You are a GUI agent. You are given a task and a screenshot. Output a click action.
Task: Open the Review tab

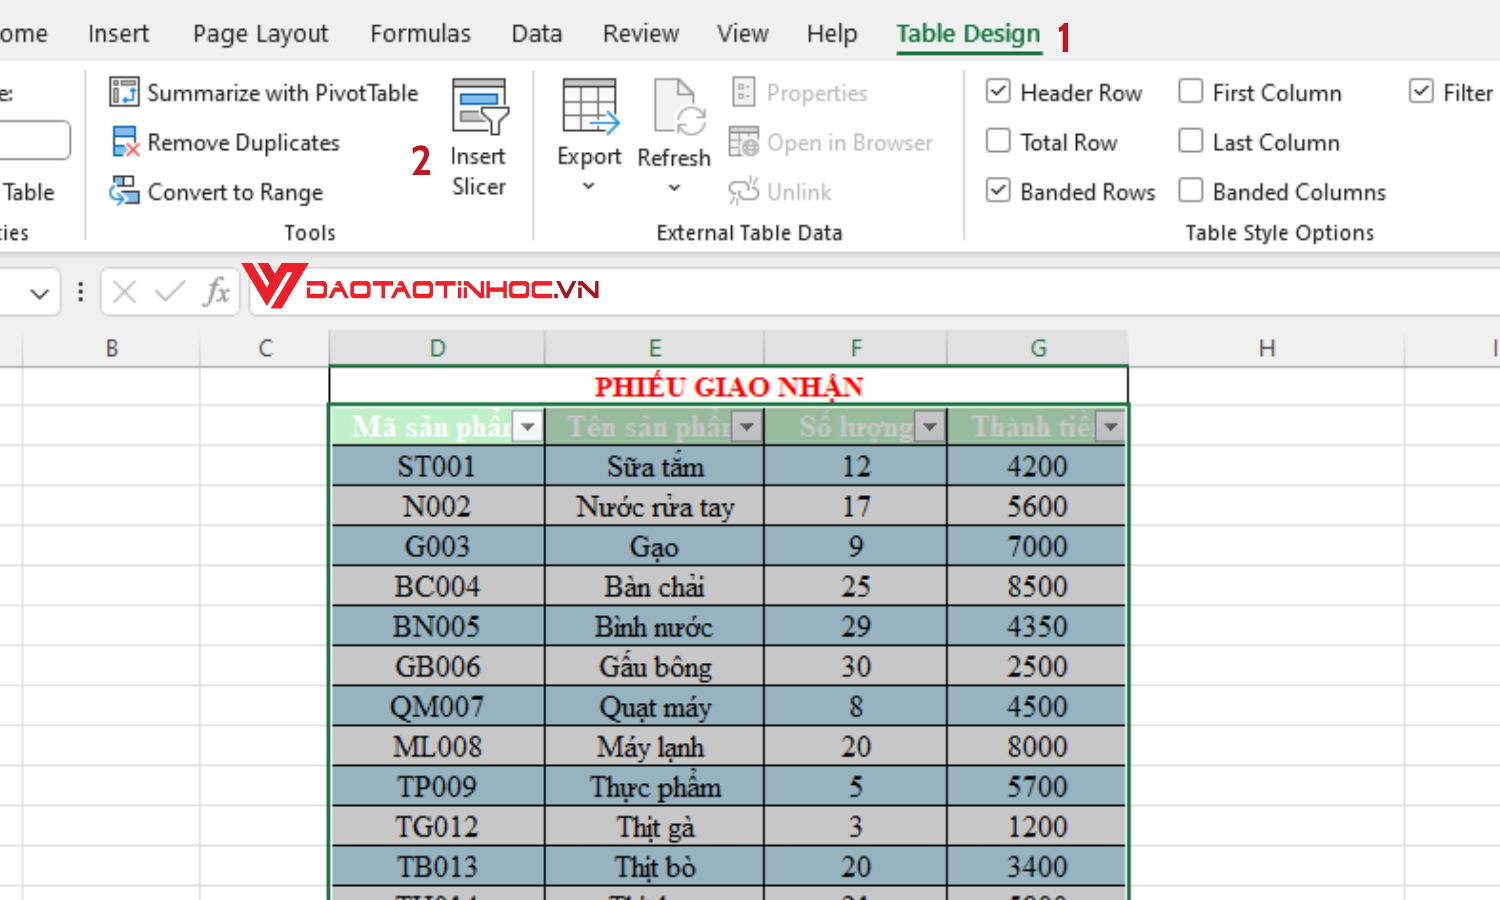(x=640, y=33)
